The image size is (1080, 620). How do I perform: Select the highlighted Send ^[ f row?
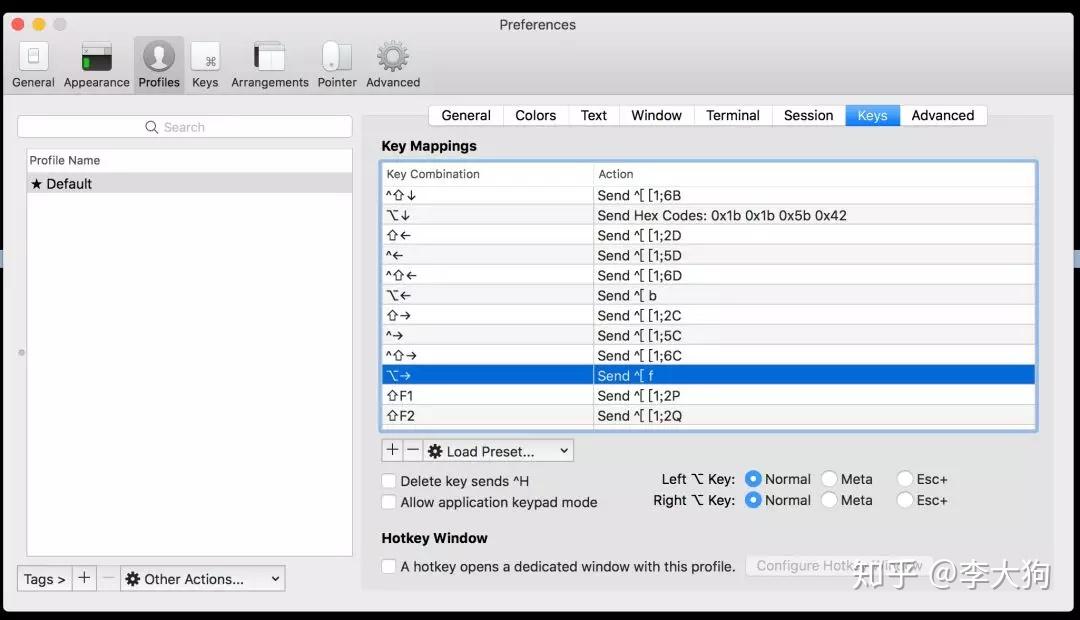[708, 375]
